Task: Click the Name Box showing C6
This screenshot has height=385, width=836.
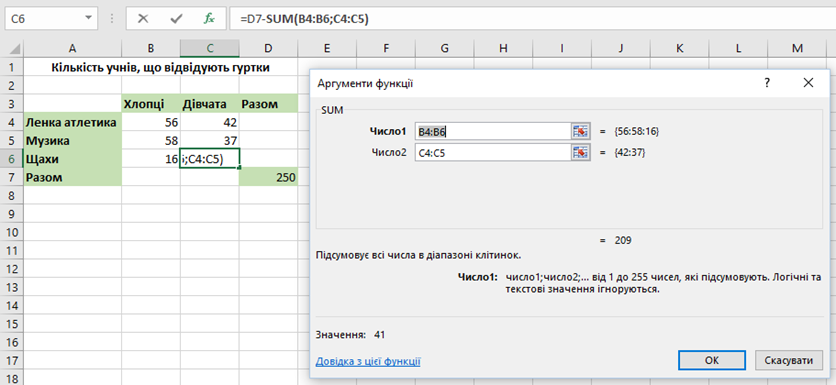Action: pyautogui.click(x=45, y=19)
